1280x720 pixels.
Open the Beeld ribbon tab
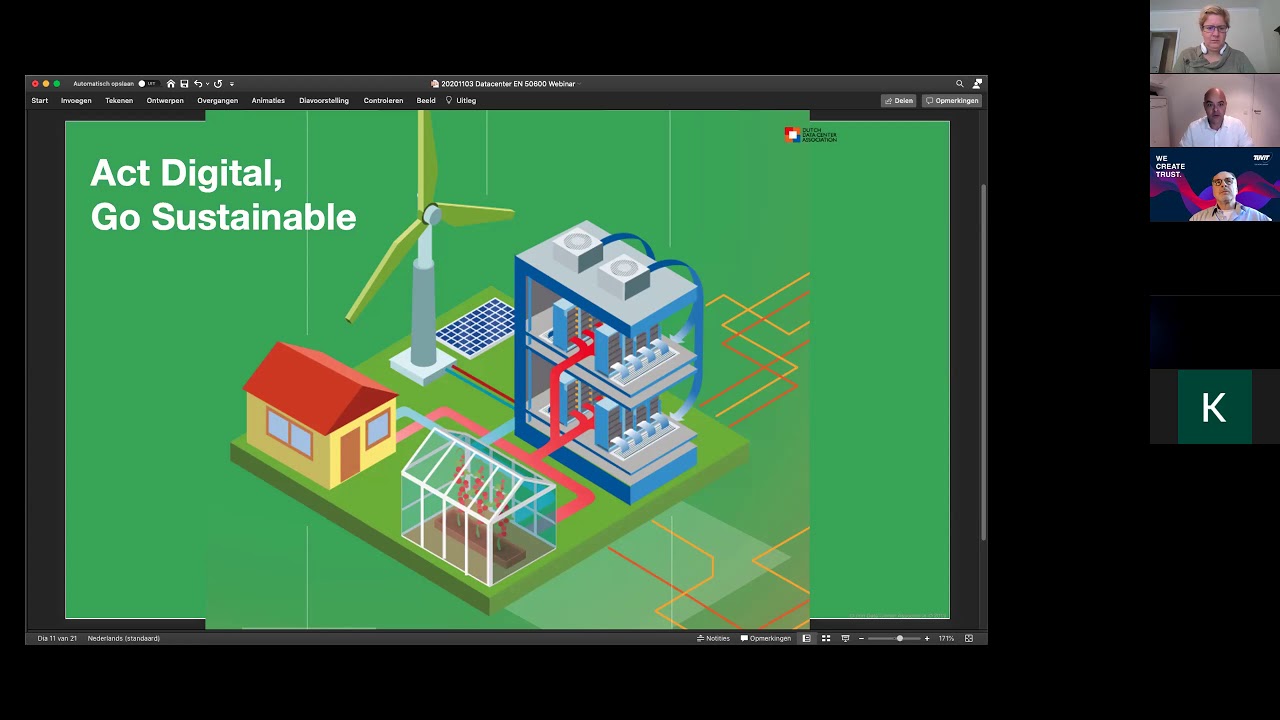click(x=426, y=101)
